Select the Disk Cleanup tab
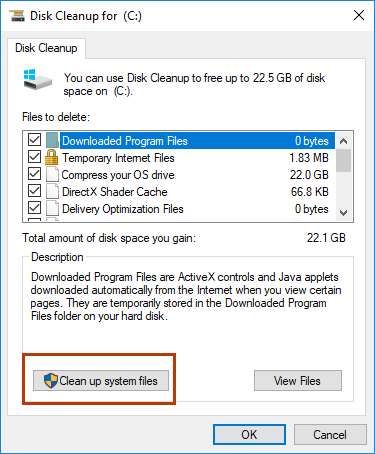 tap(46, 48)
